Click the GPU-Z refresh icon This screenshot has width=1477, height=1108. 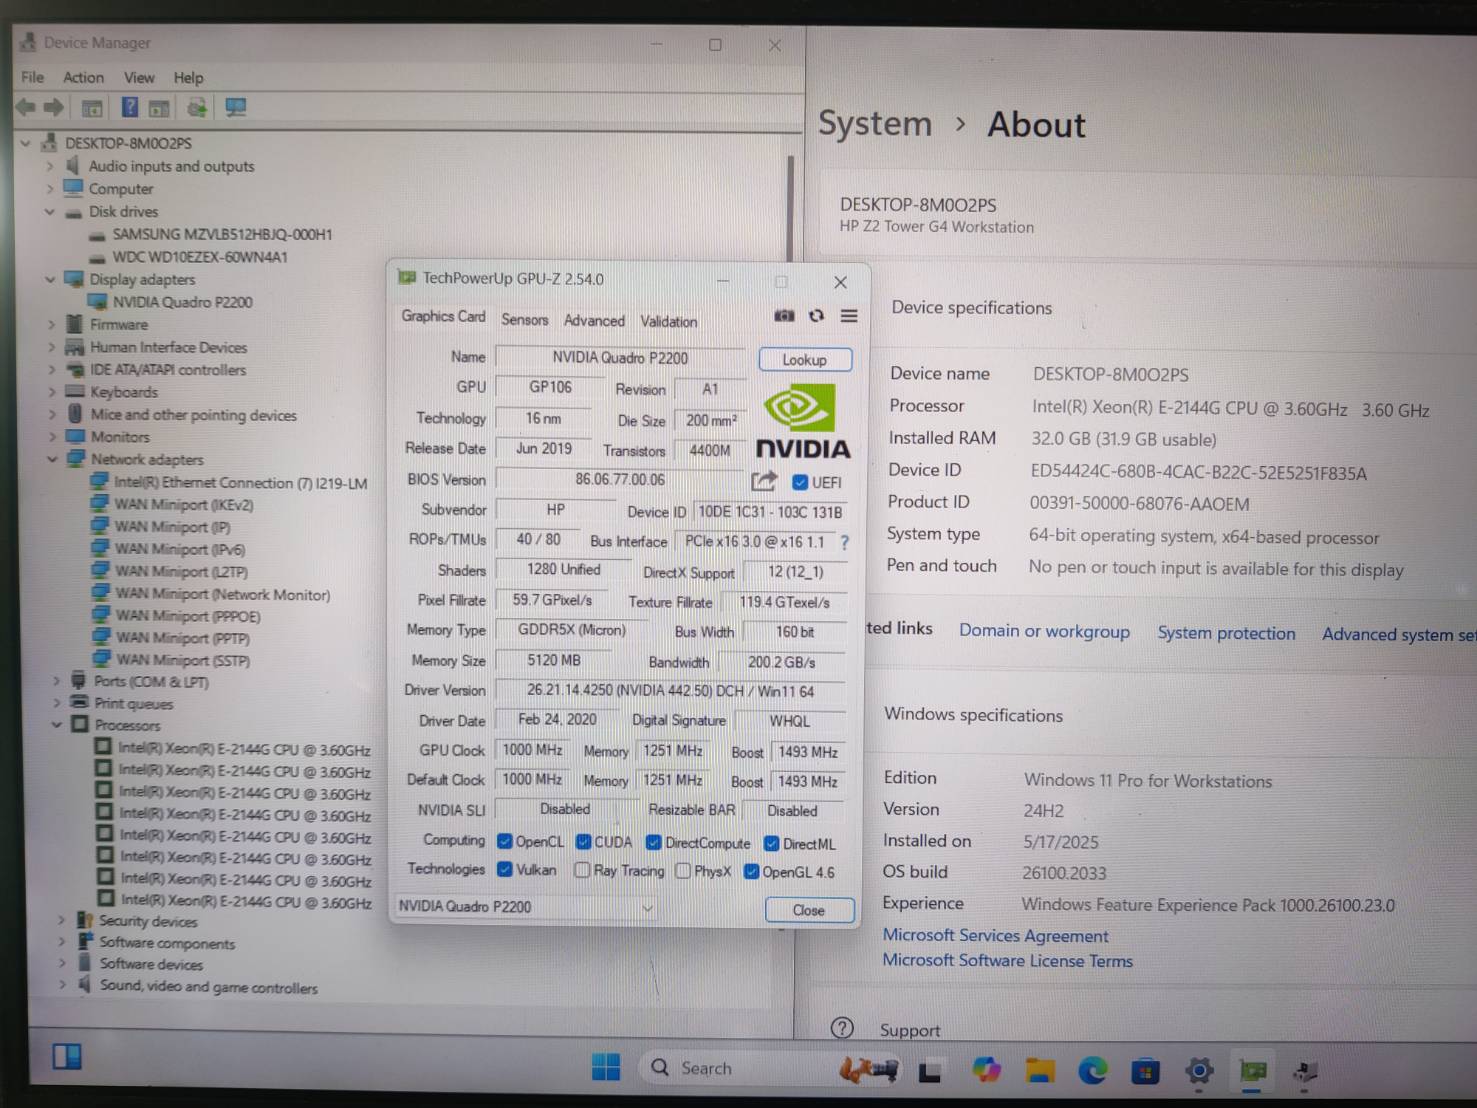coord(817,316)
